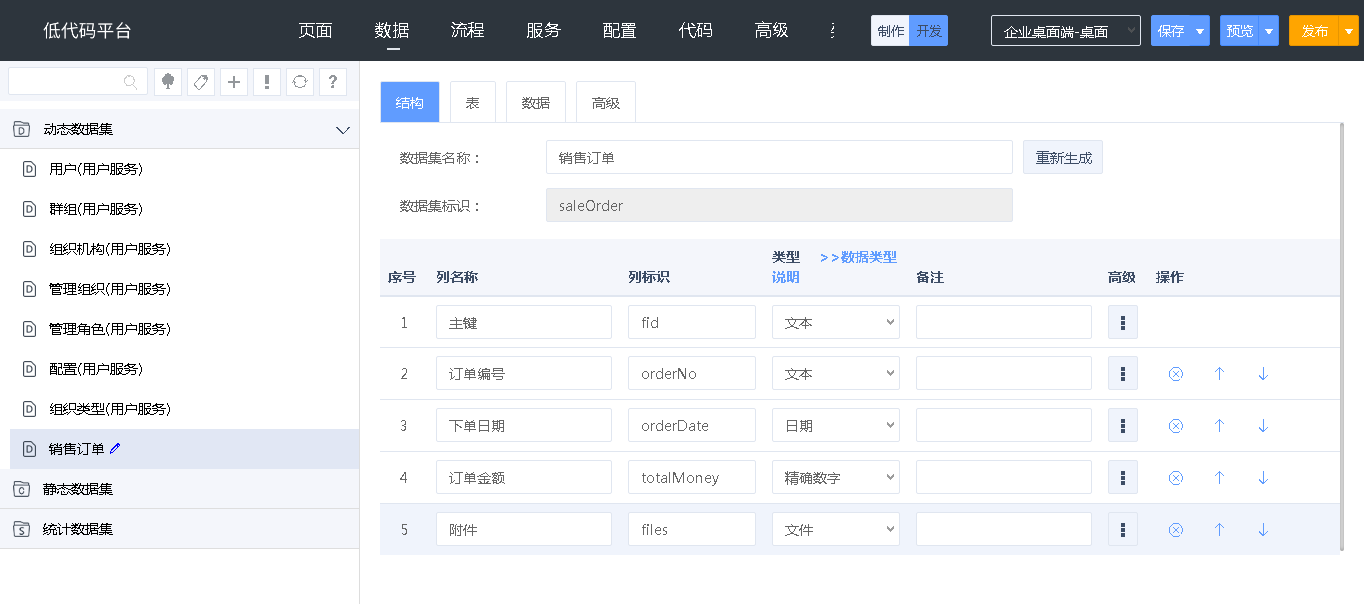Move the 订单金额 row down
This screenshot has width=1364, height=604.
(x=1263, y=478)
